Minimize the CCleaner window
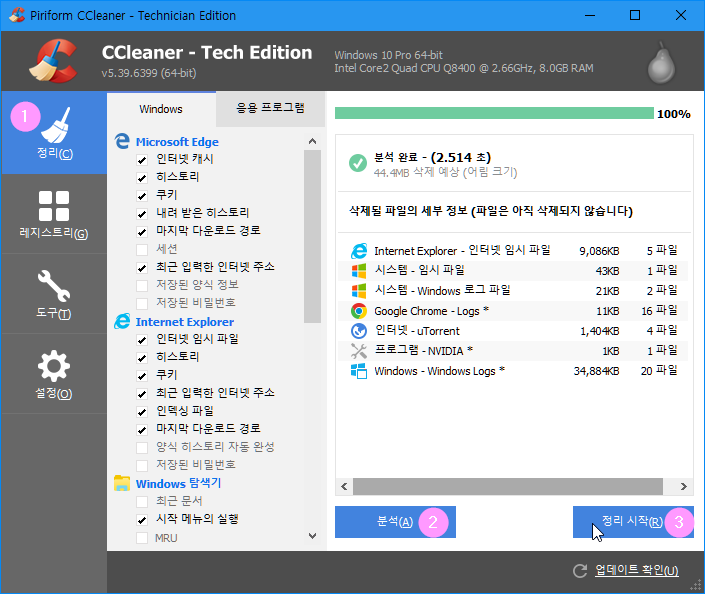The height and width of the screenshot is (594, 705). tap(590, 15)
